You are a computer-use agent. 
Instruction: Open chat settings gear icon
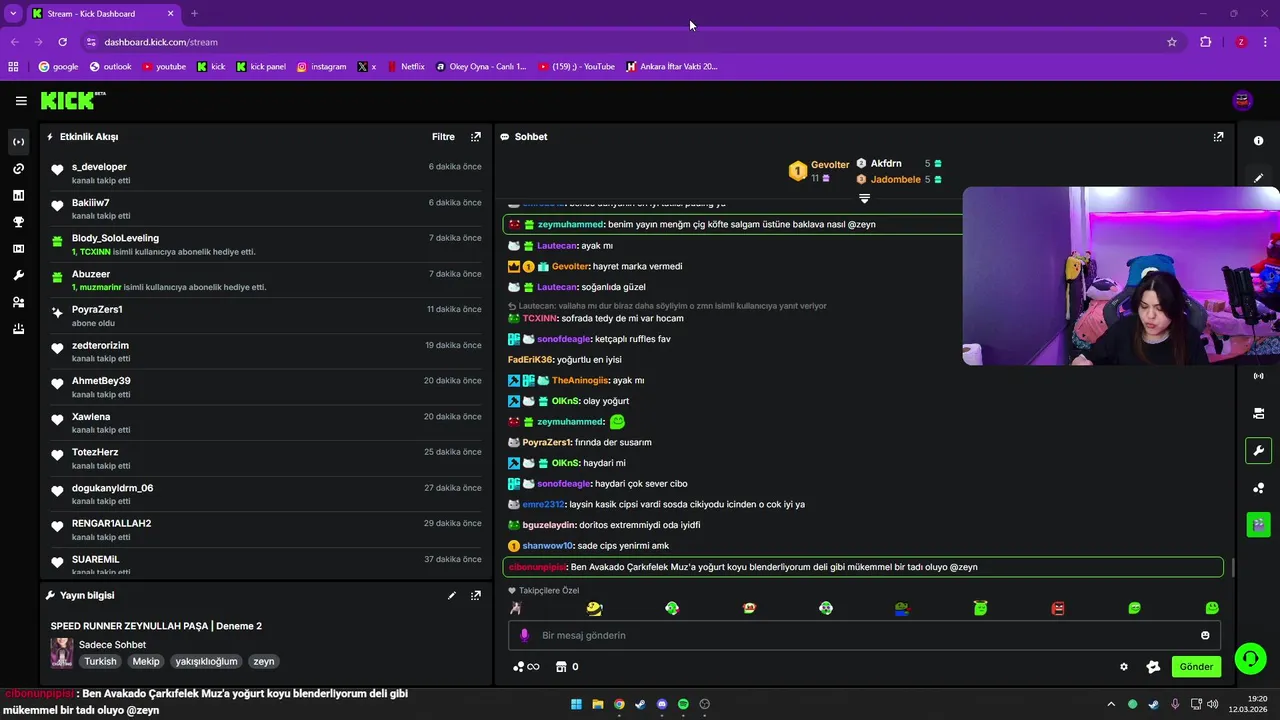(1124, 667)
